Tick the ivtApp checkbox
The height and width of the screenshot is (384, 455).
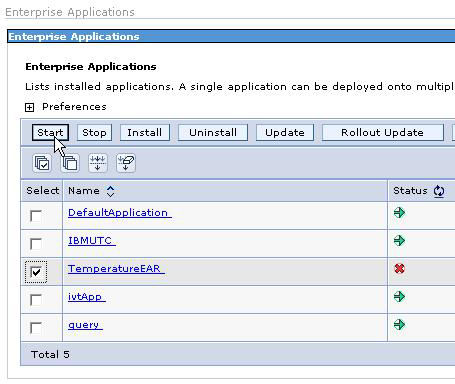coord(36,300)
